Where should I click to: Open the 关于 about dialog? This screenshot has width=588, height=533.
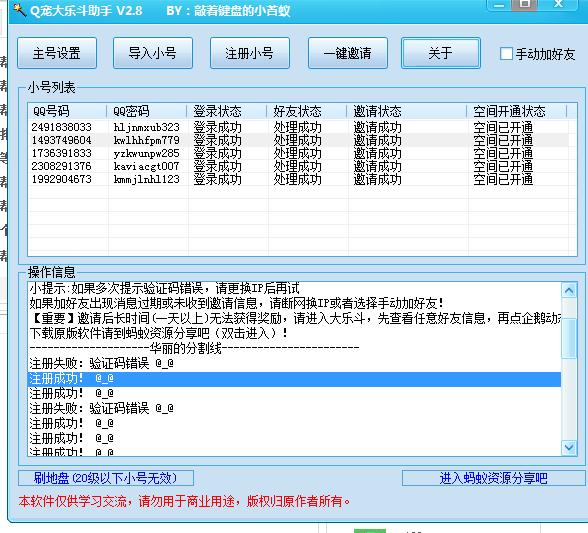[441, 53]
